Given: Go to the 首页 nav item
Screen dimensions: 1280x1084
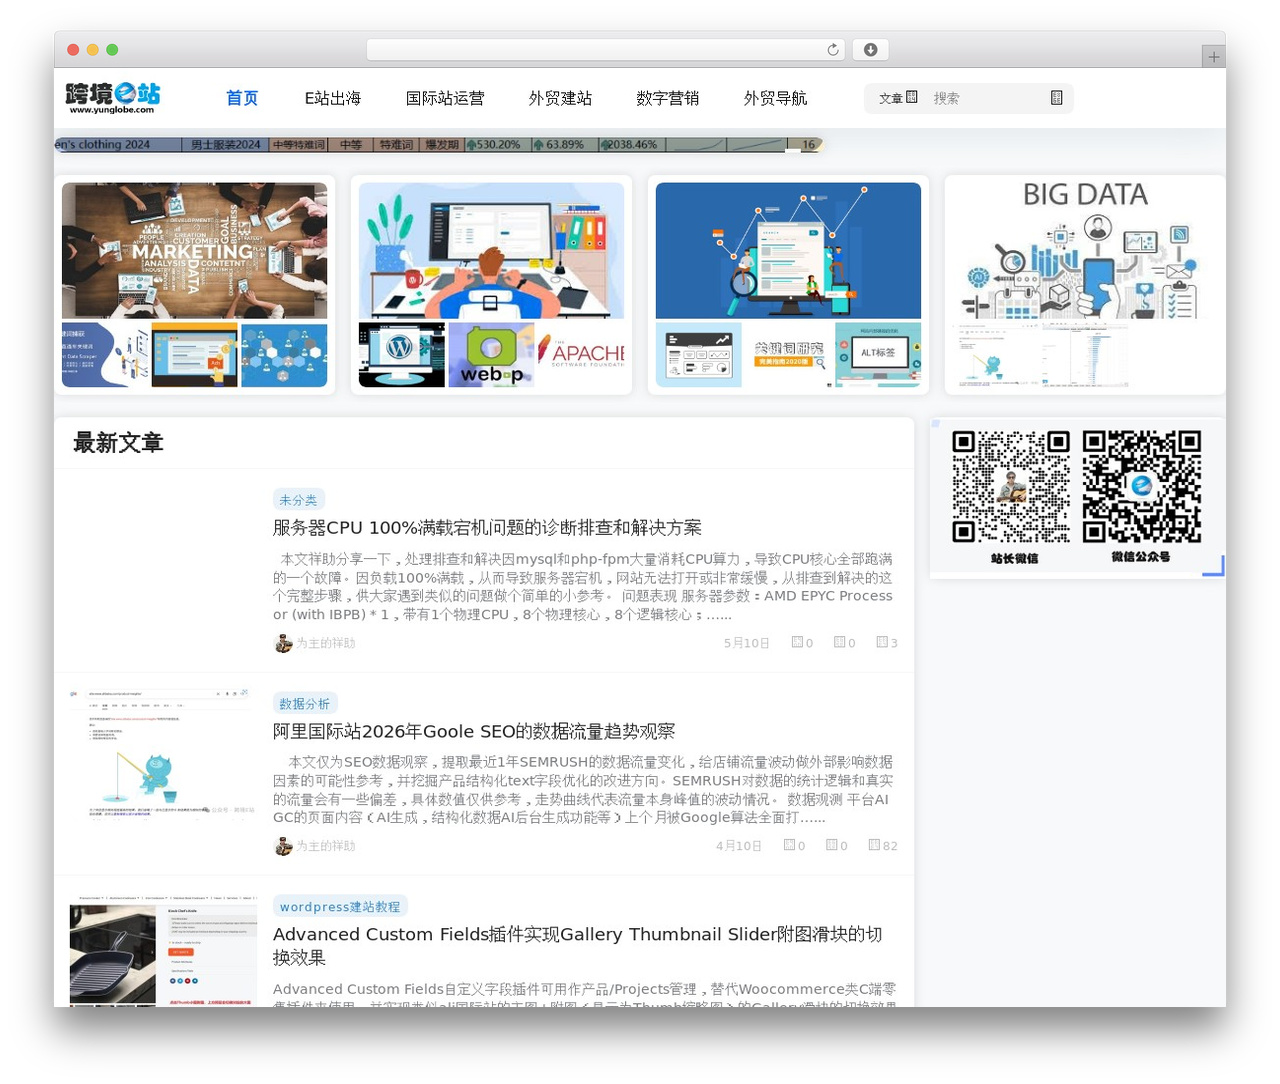Looking at the screenshot, I should [242, 98].
